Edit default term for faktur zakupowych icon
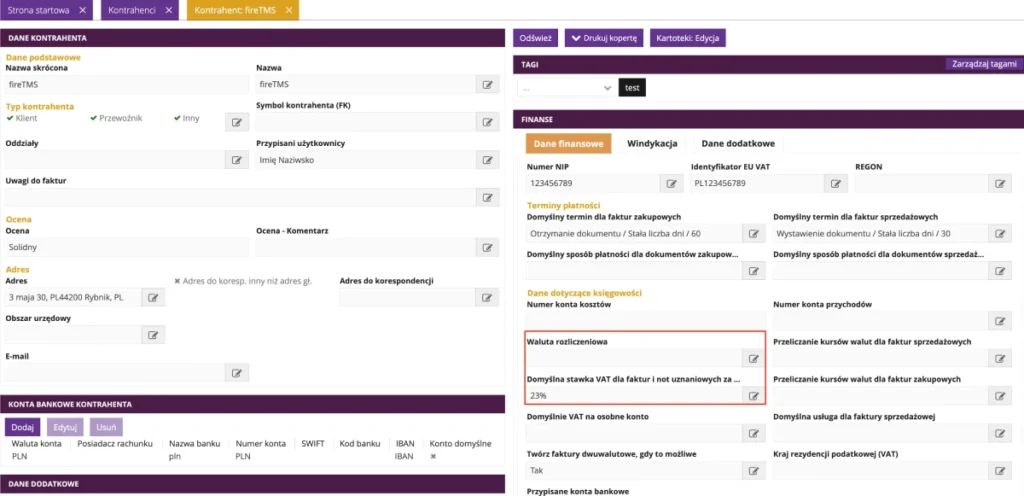 coord(753,233)
